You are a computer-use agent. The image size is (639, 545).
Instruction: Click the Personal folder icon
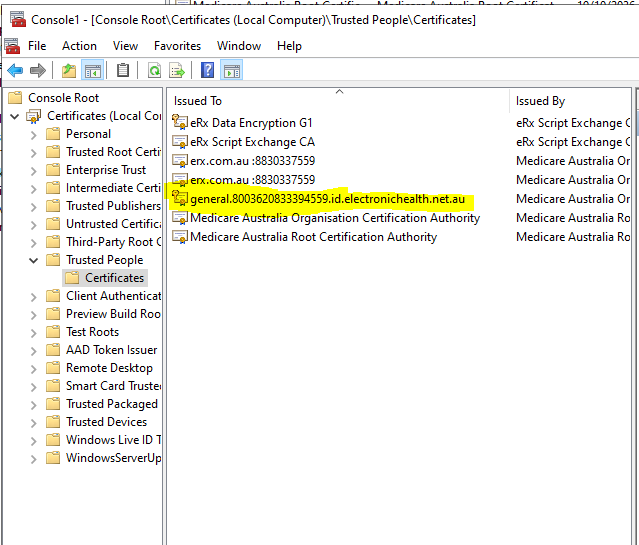53,134
